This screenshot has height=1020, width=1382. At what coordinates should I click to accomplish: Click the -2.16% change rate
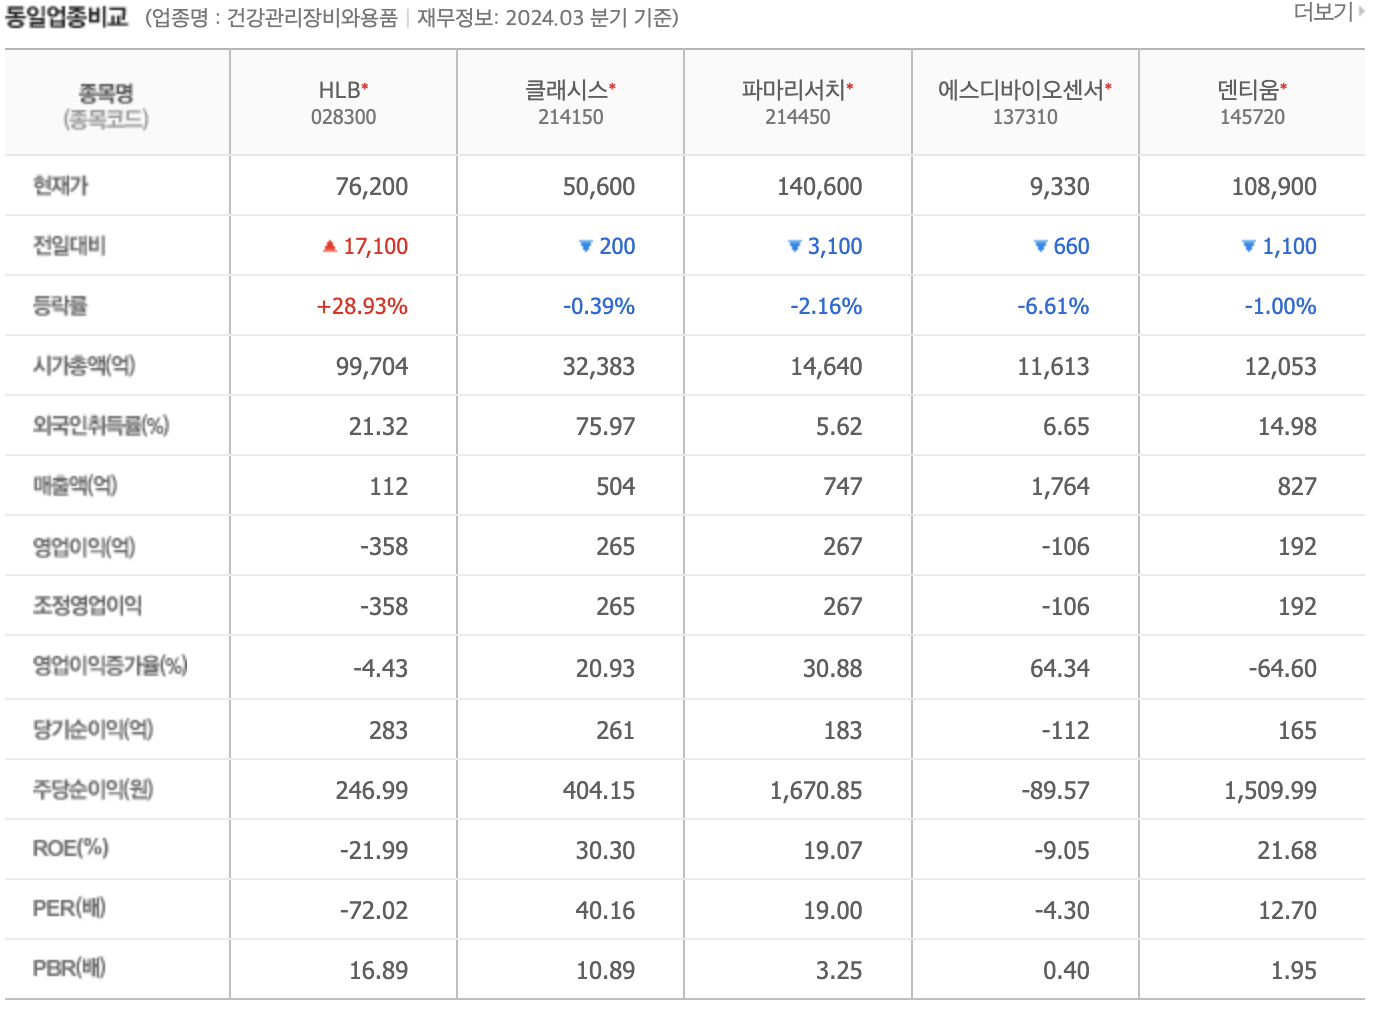tap(826, 307)
